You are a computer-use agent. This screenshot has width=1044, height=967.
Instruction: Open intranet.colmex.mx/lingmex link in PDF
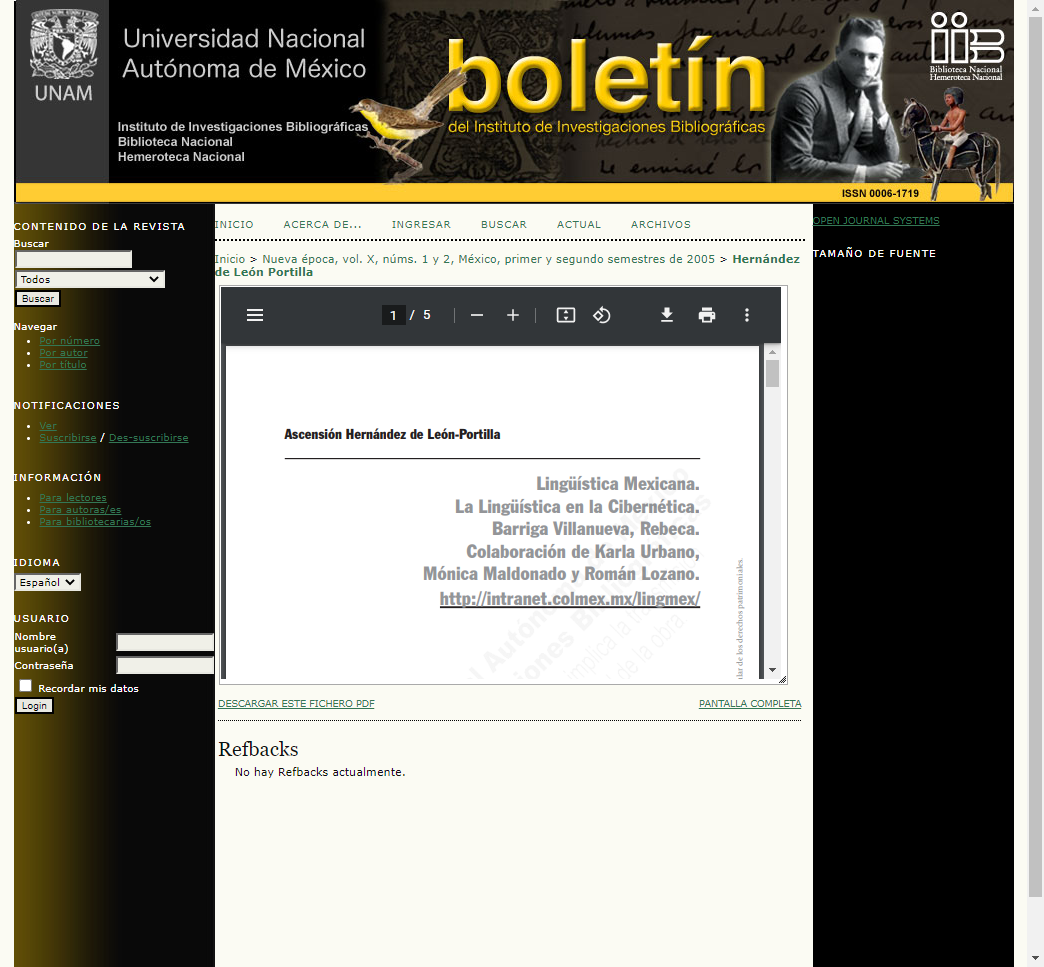(x=570, y=599)
